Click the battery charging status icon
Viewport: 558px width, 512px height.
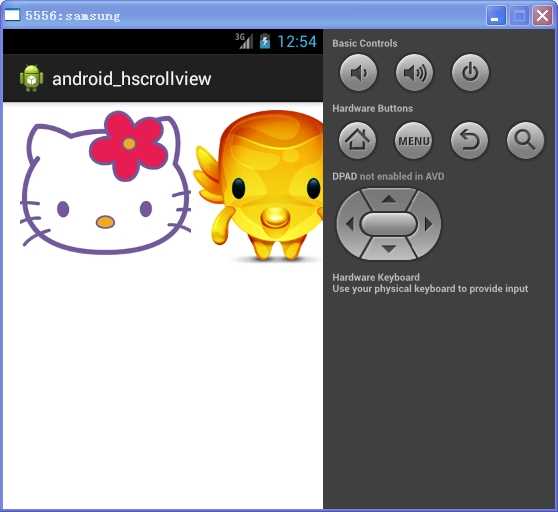coord(265,41)
